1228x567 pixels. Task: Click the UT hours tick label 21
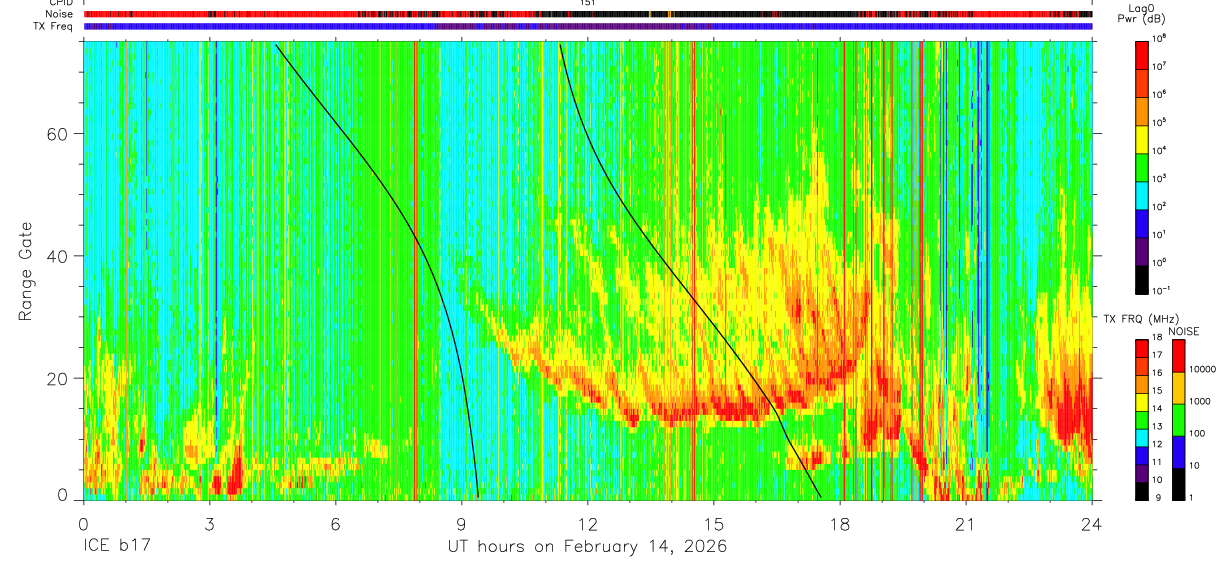point(966,523)
